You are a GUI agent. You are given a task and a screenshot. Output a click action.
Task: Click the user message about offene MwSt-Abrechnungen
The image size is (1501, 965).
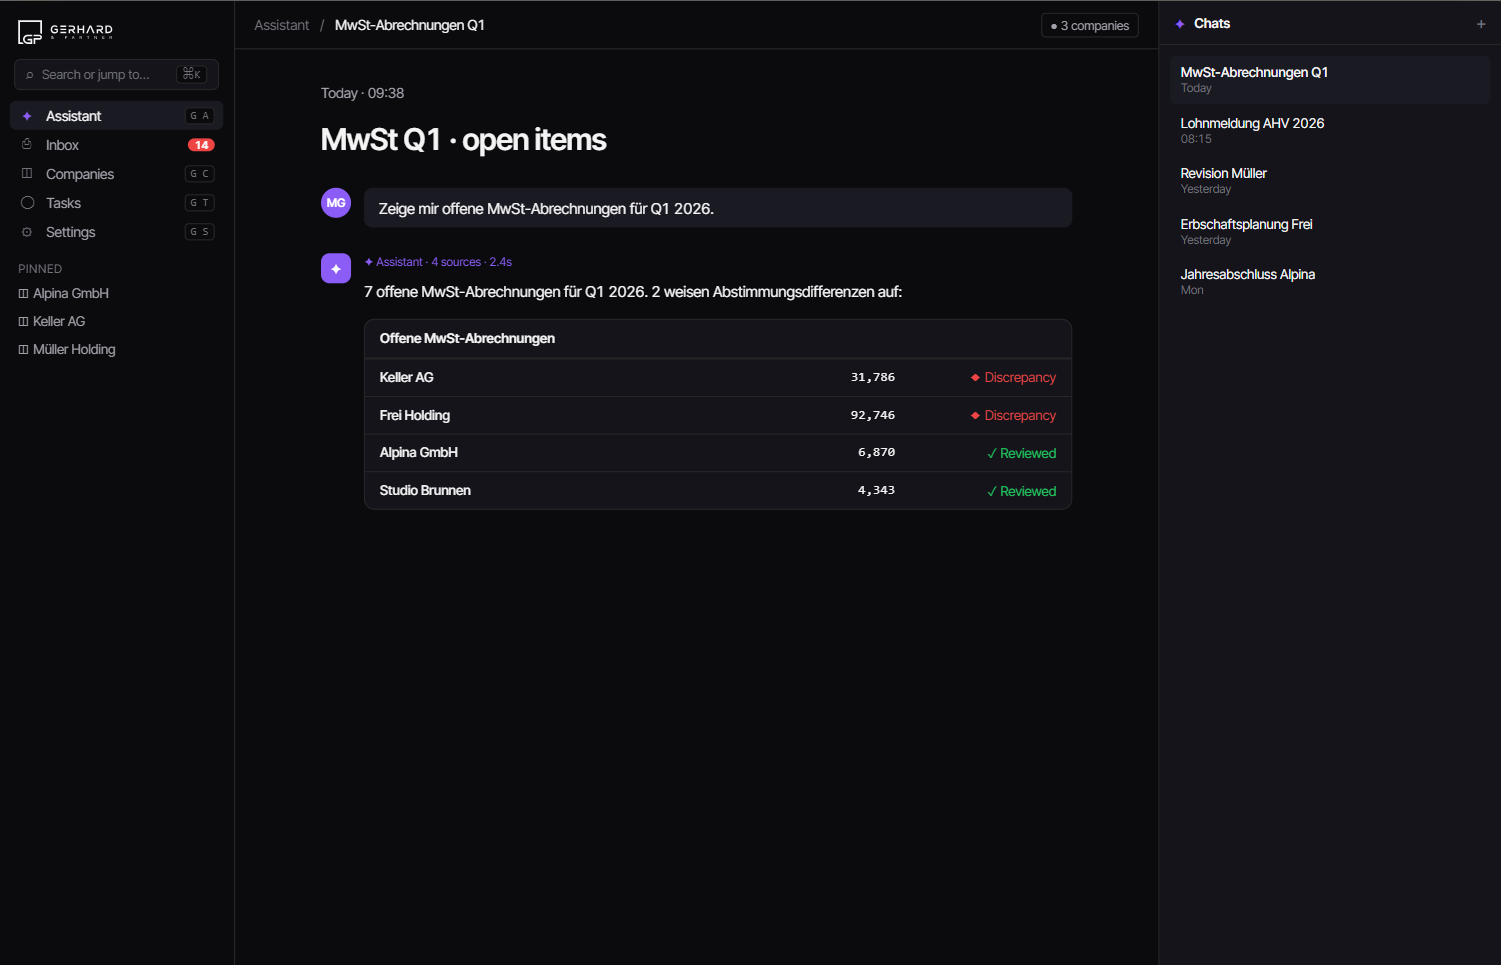(718, 208)
